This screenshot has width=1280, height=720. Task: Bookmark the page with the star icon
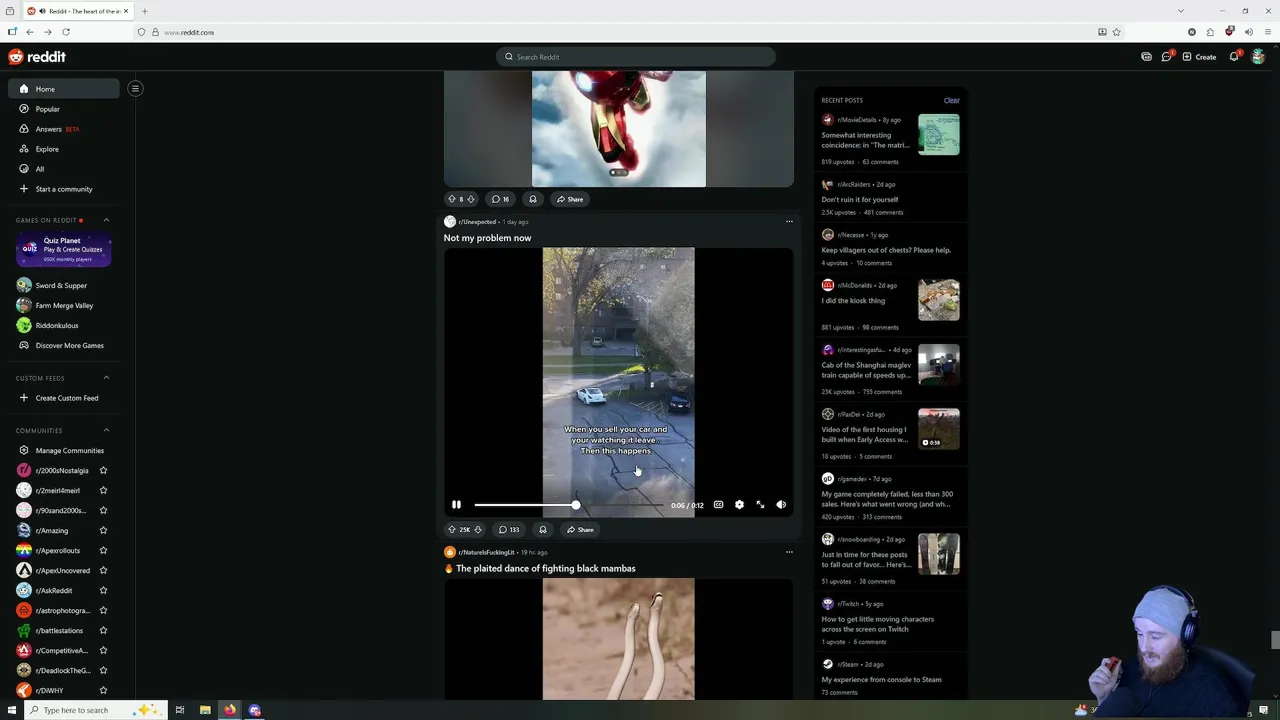coord(1116,32)
